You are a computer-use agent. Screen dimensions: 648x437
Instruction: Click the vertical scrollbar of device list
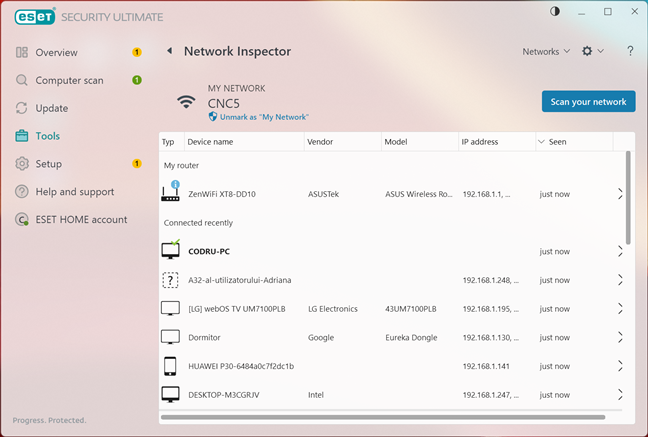point(628,198)
